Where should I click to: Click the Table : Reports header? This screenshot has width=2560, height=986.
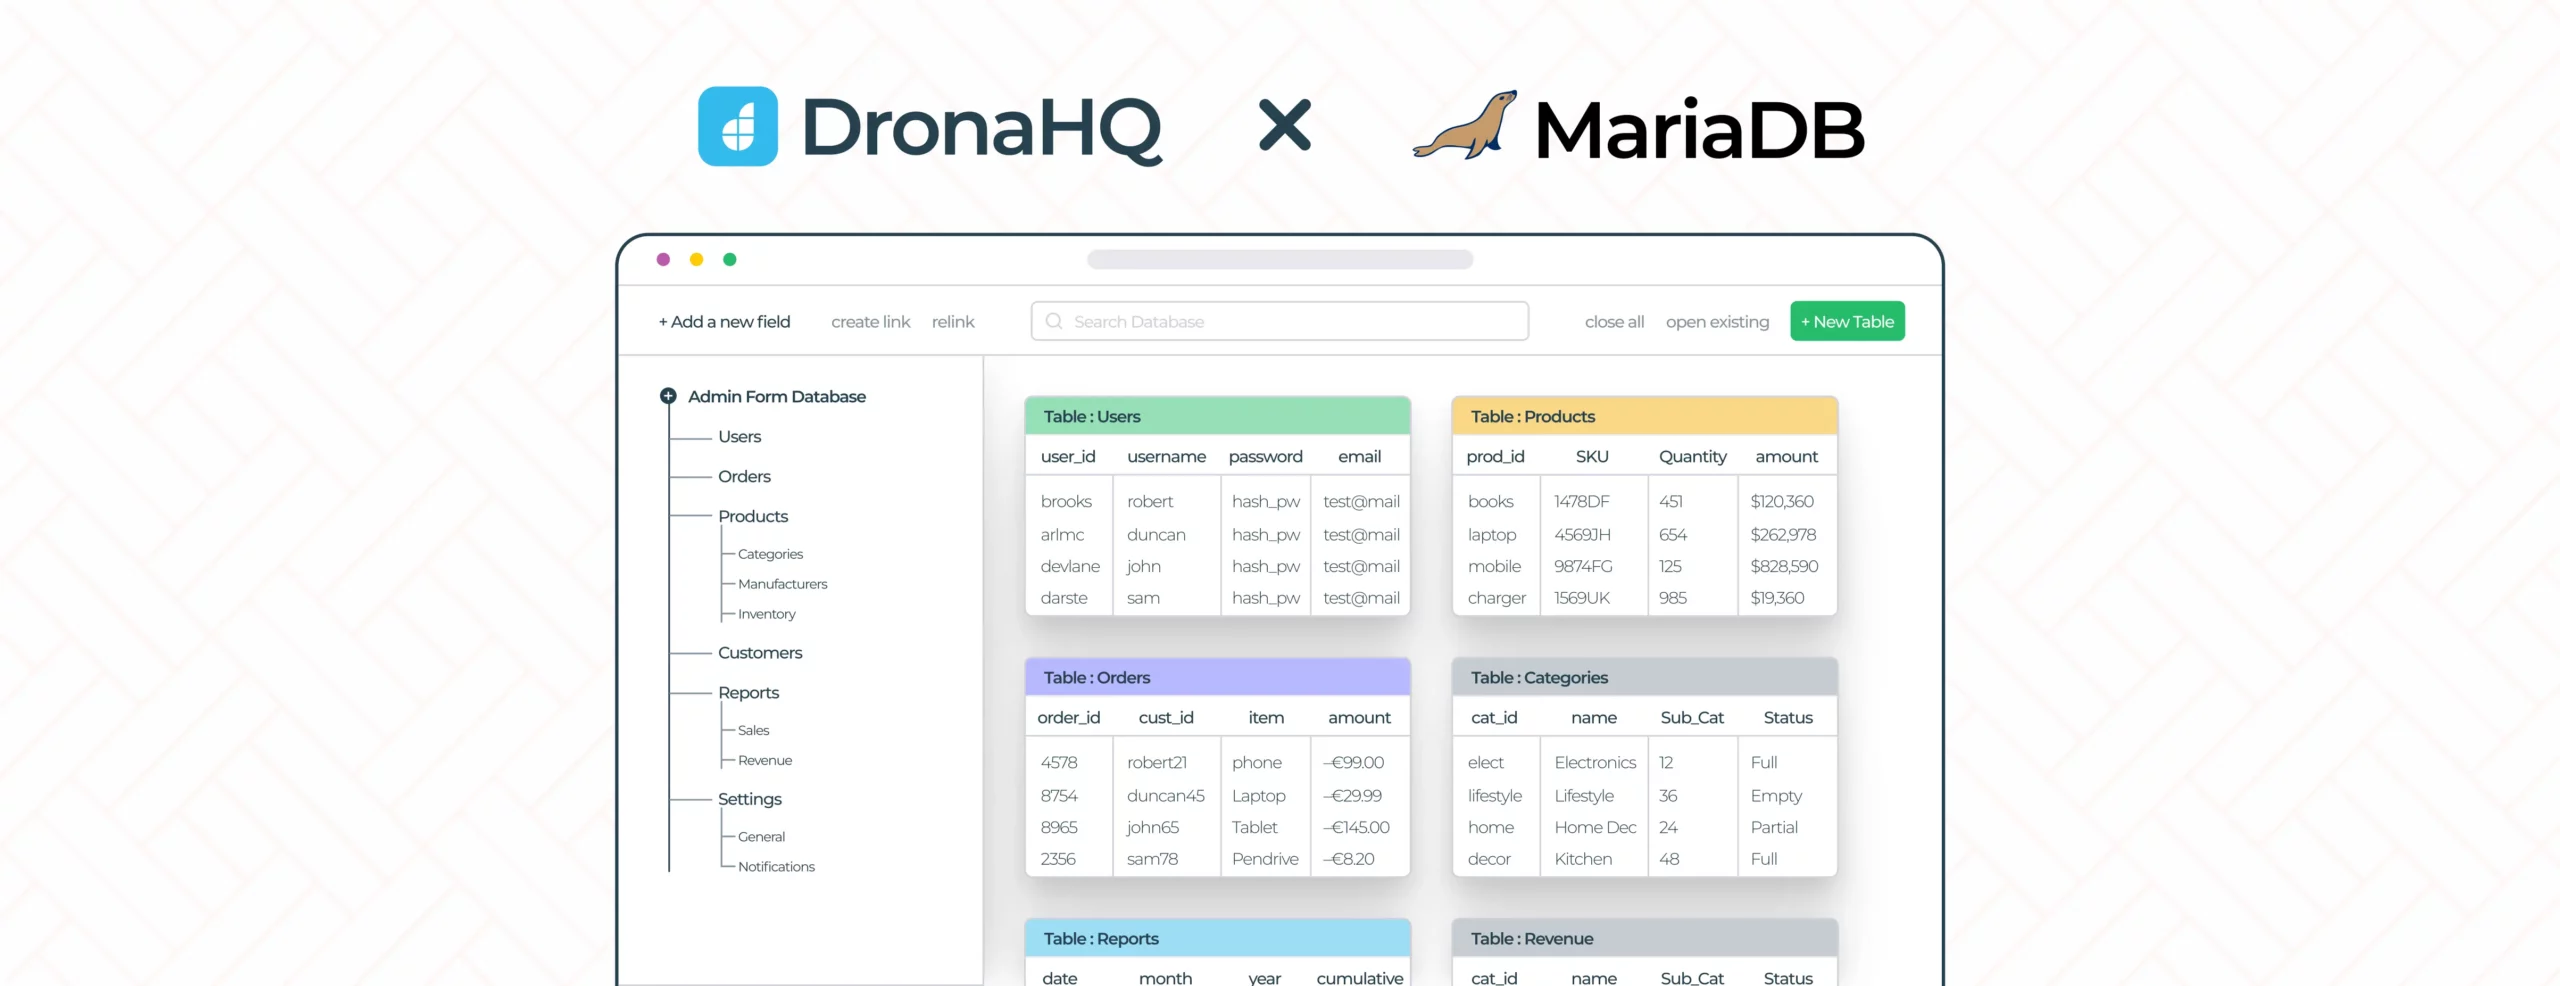[x=1217, y=938]
